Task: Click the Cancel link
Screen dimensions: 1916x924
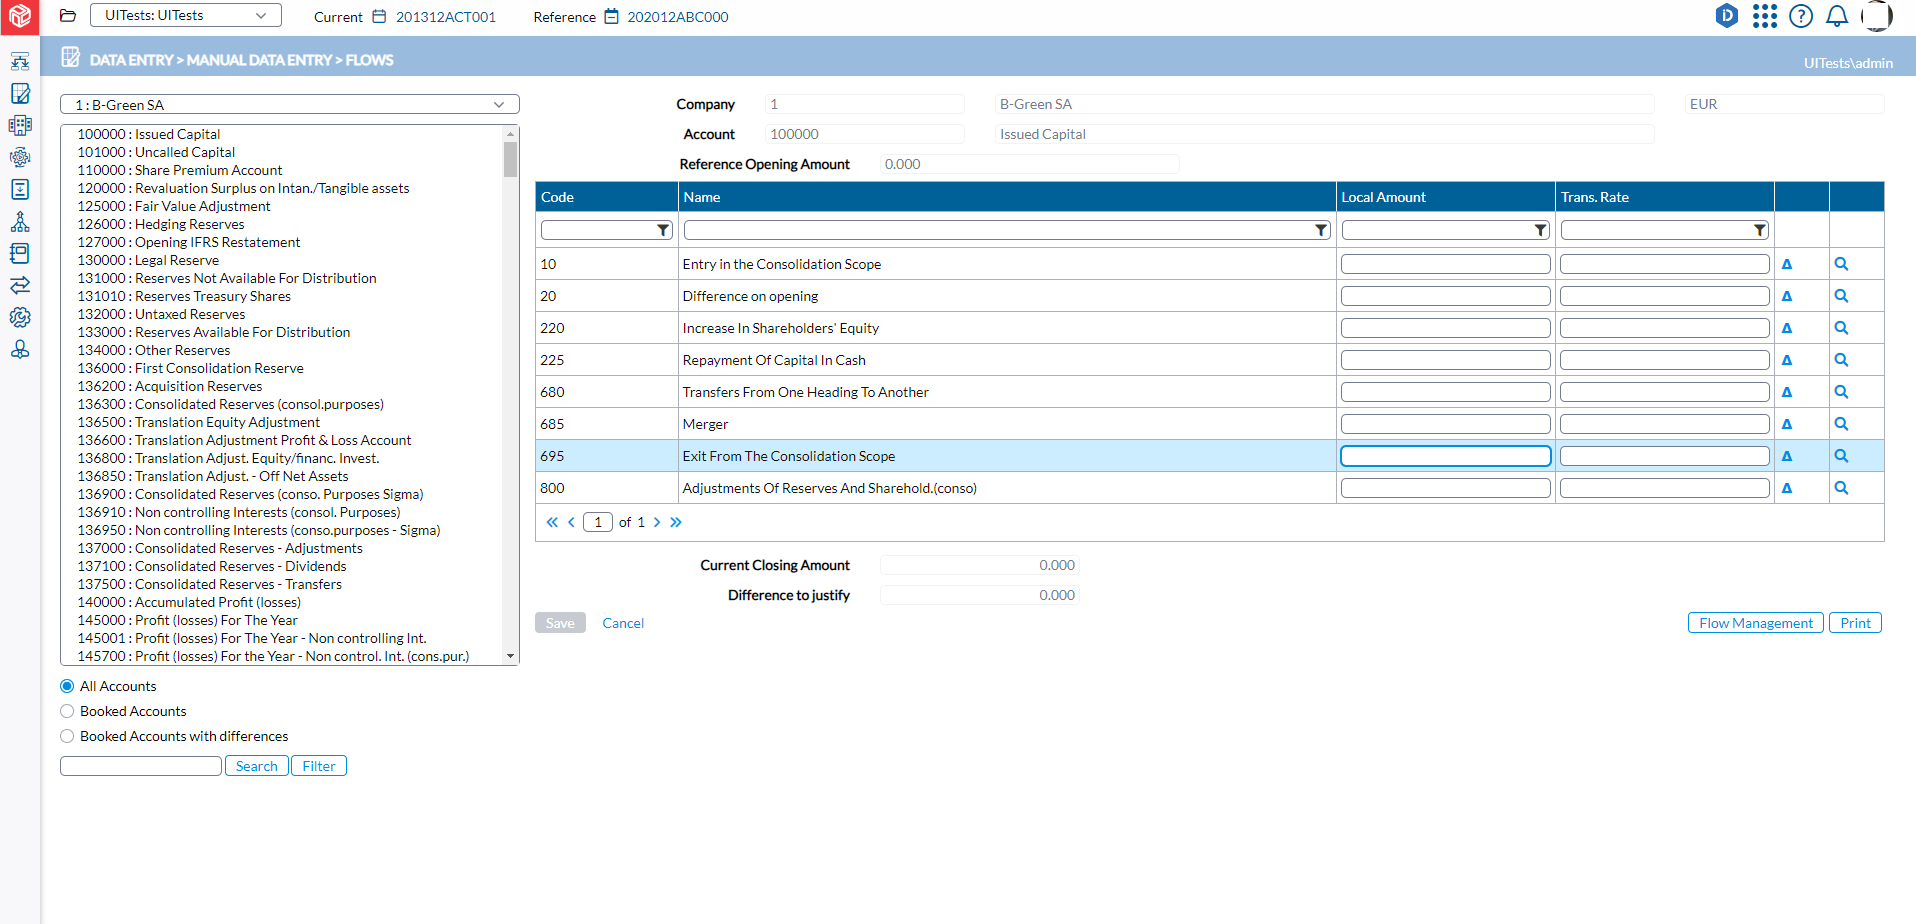Action: pyautogui.click(x=623, y=623)
